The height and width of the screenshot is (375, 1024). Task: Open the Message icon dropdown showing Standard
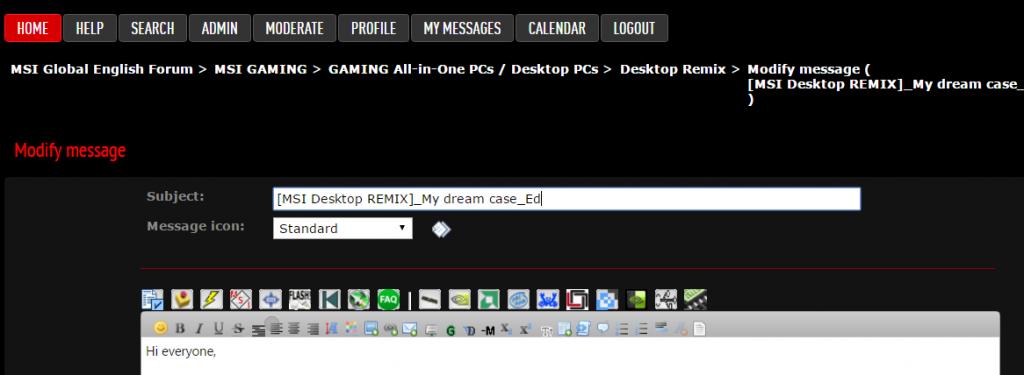click(x=343, y=229)
